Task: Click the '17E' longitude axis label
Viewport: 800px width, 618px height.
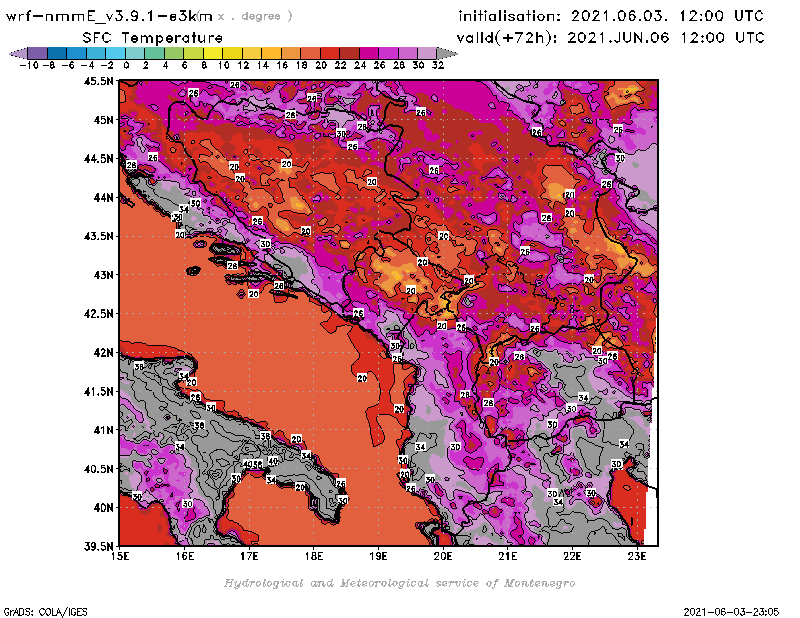Action: [249, 556]
